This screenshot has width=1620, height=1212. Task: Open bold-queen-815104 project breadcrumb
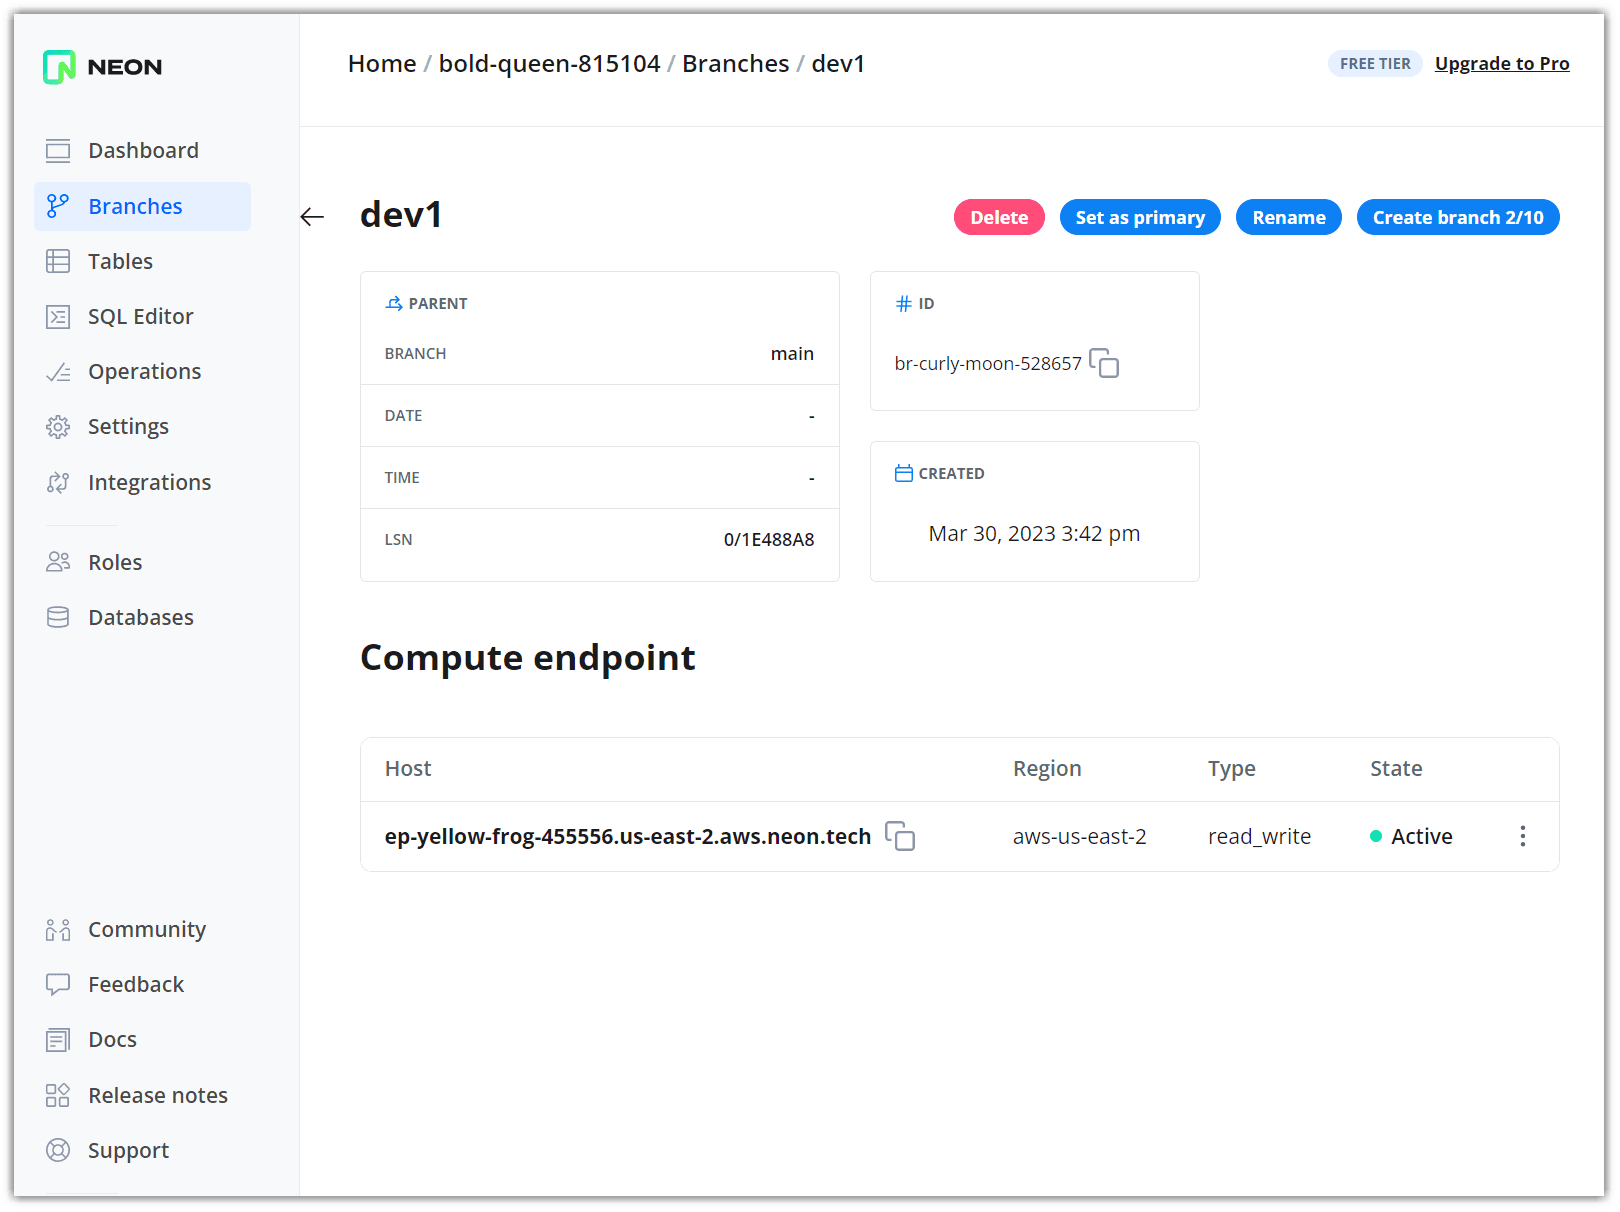click(549, 64)
